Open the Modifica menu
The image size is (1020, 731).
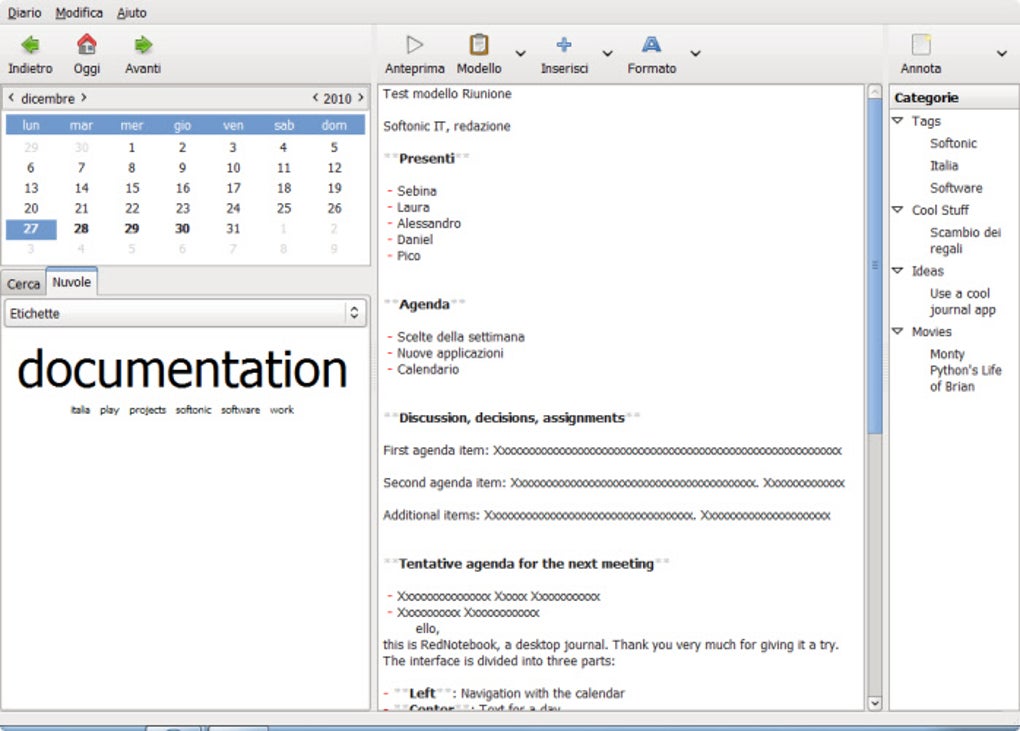(x=79, y=13)
